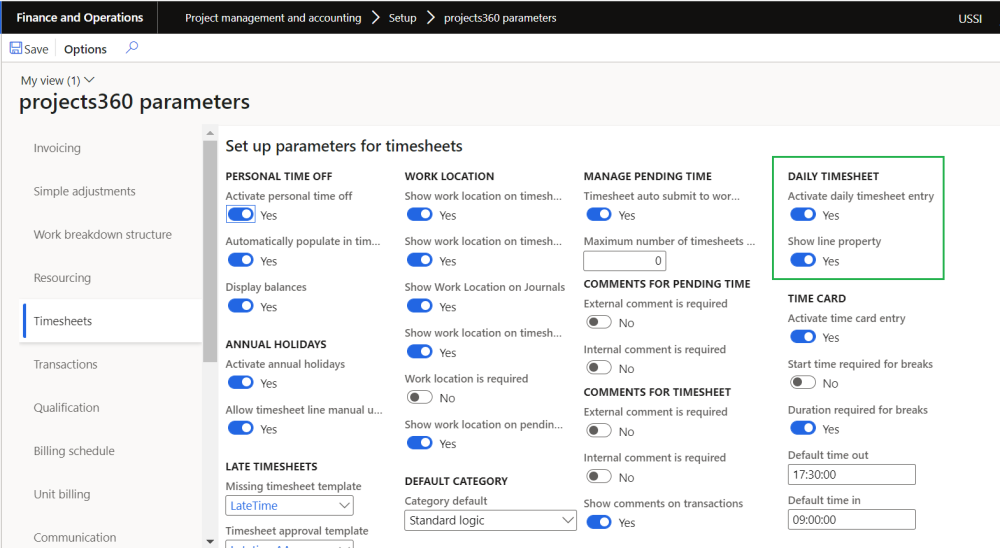Click the Default time out field
Image resolution: width=1000 pixels, height=548 pixels.
[x=851, y=474]
